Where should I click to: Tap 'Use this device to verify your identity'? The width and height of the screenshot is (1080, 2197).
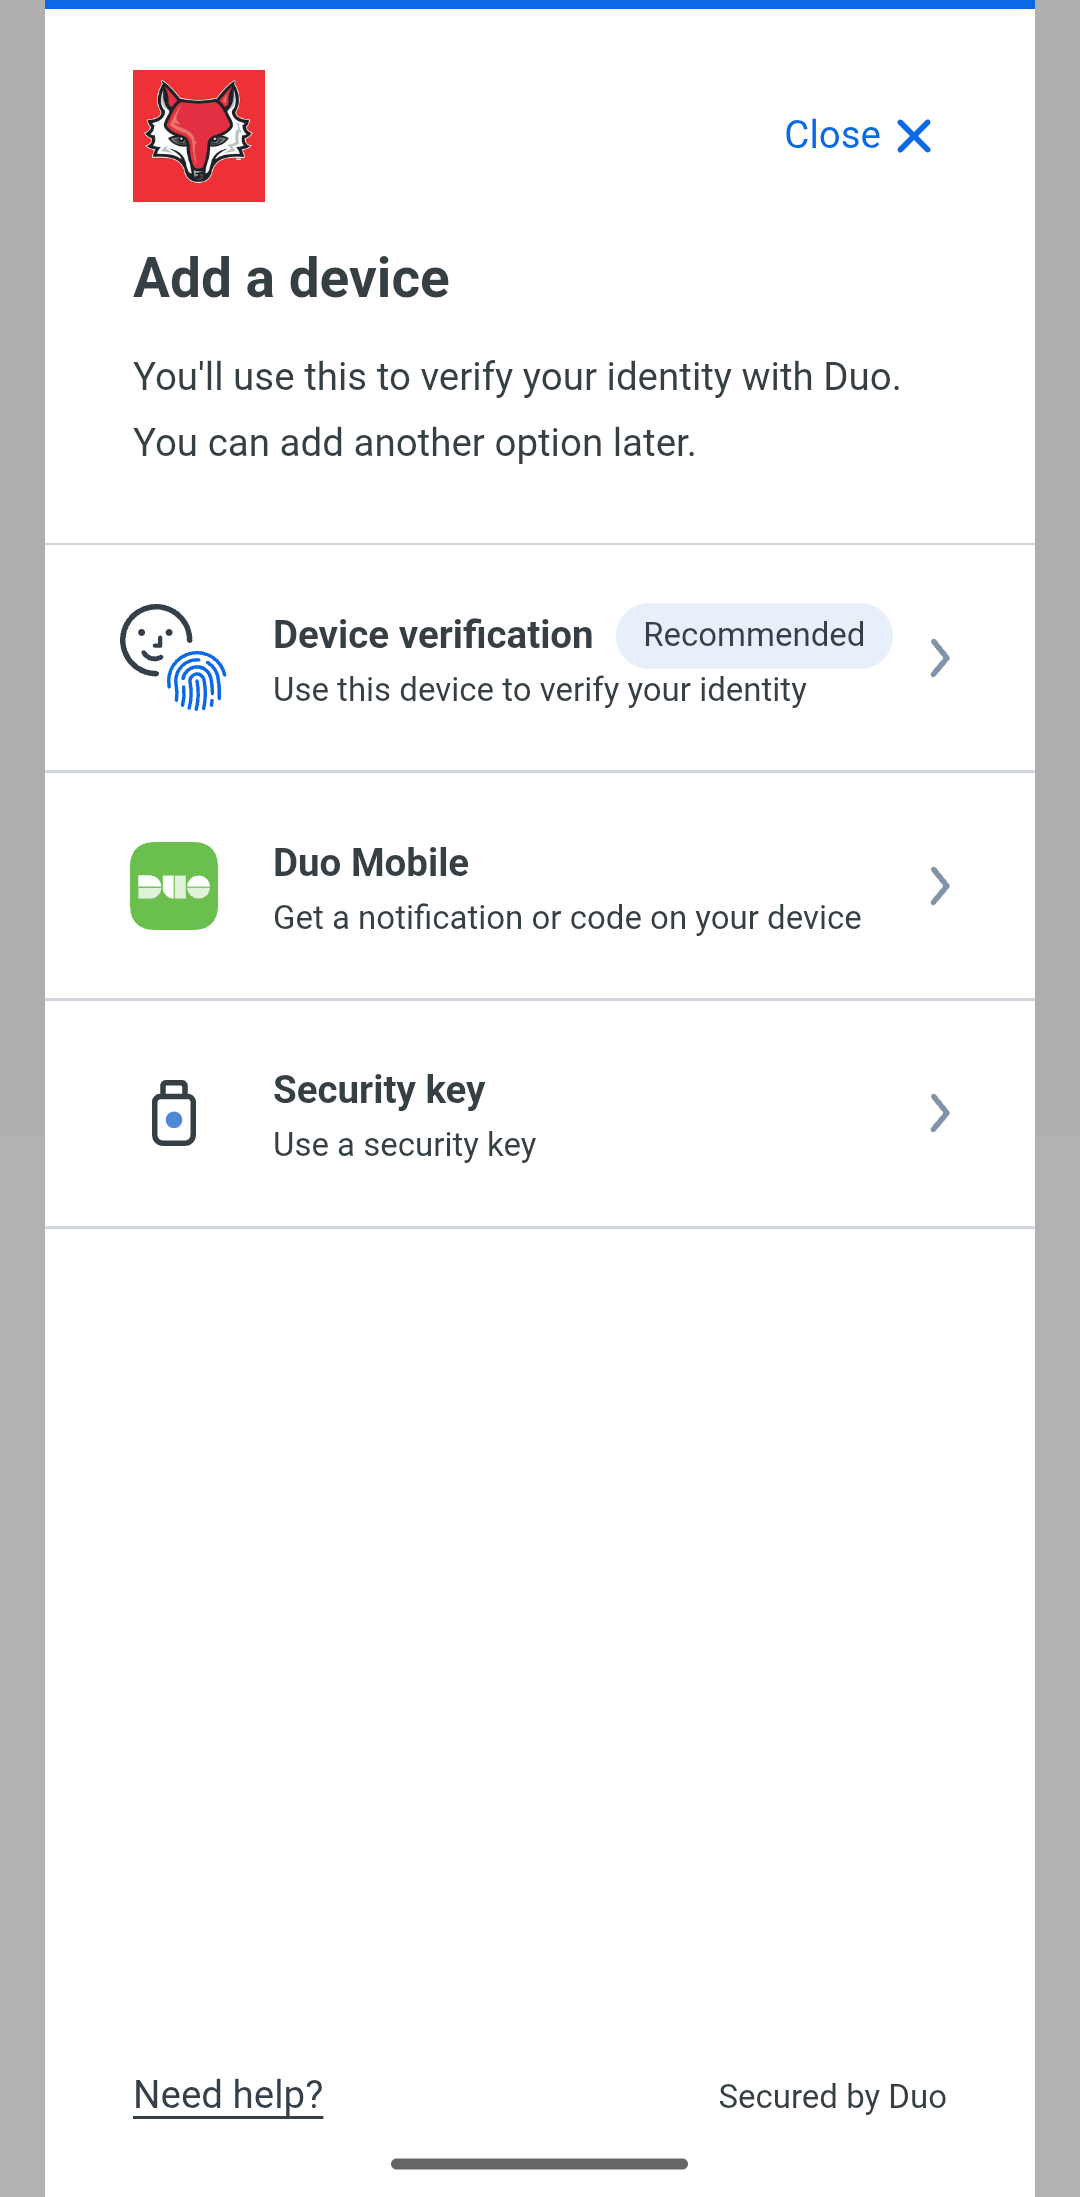coord(540,690)
